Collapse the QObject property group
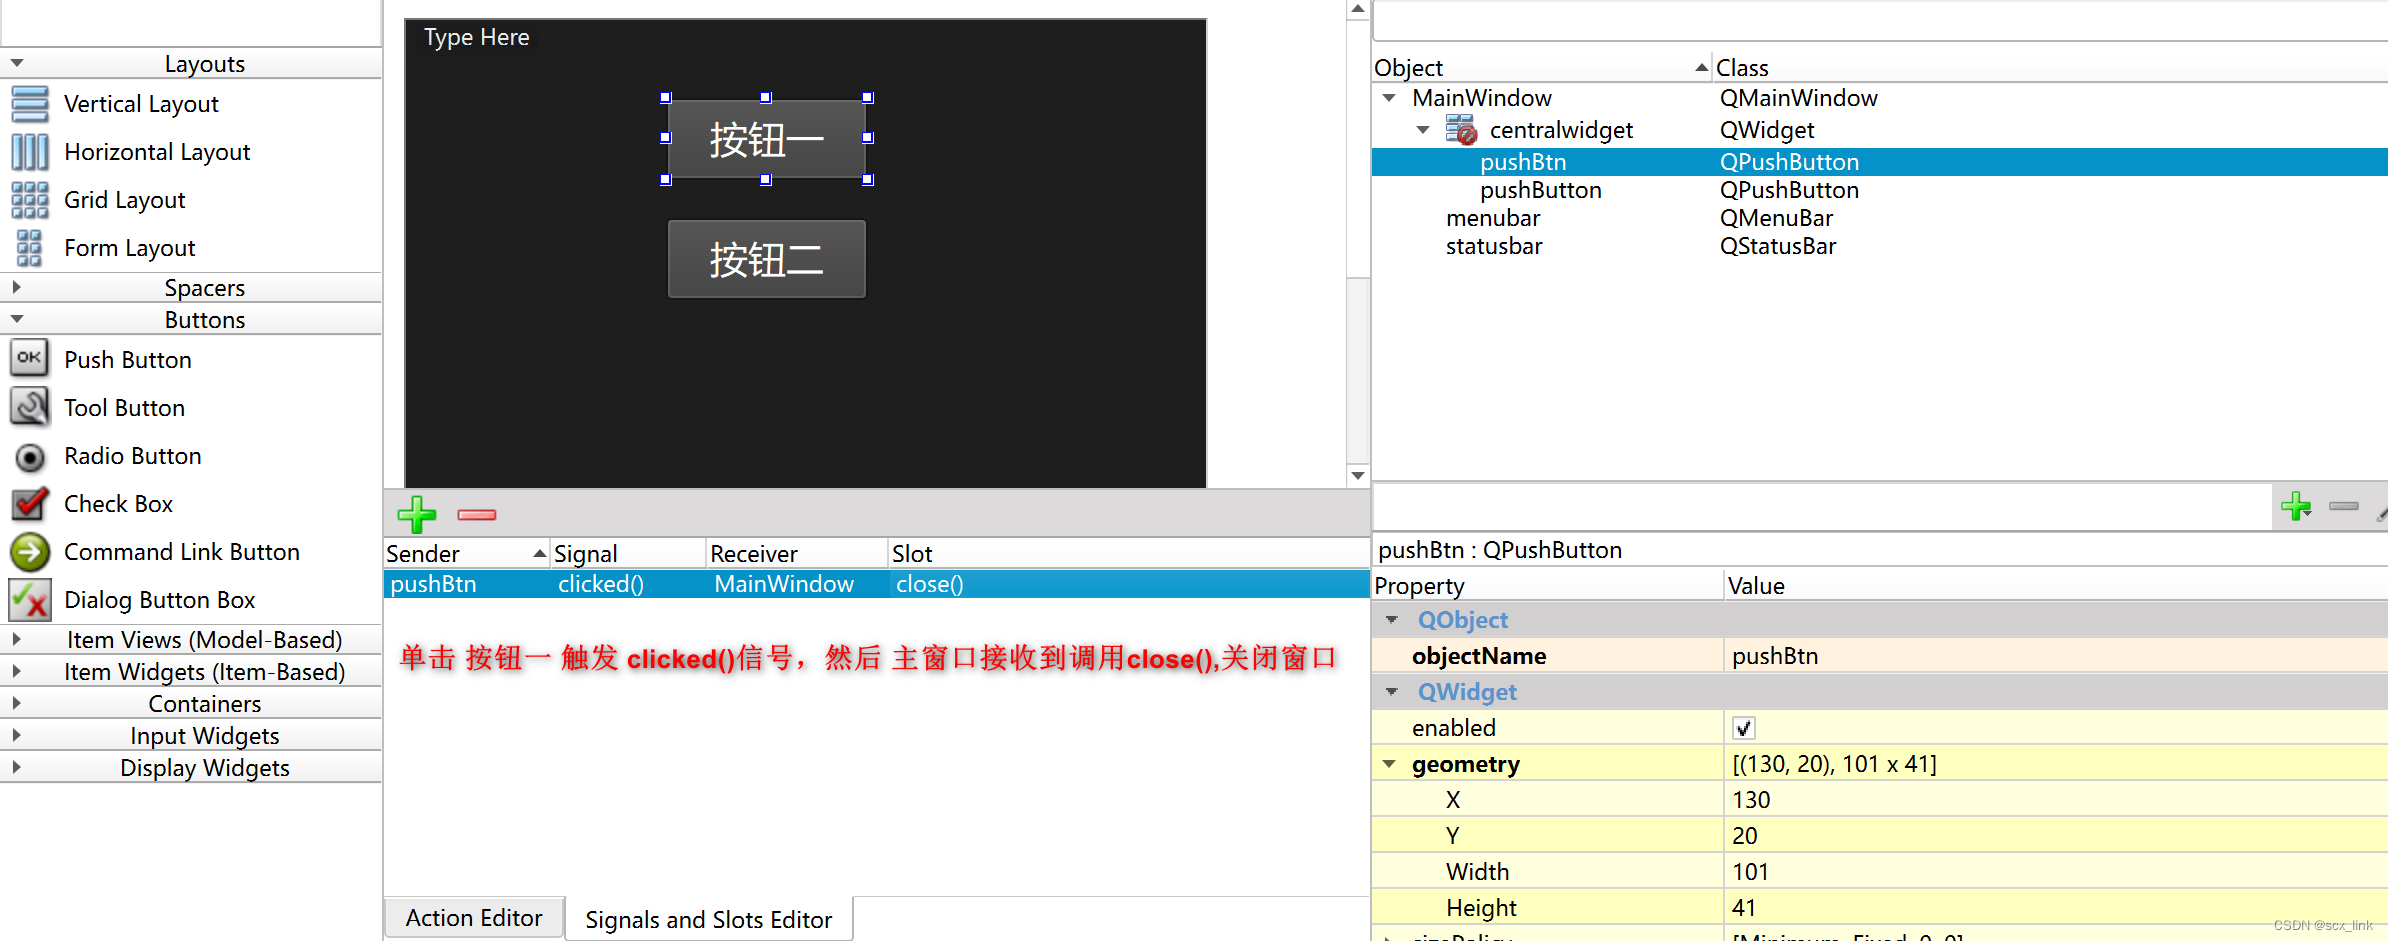 [x=1391, y=620]
